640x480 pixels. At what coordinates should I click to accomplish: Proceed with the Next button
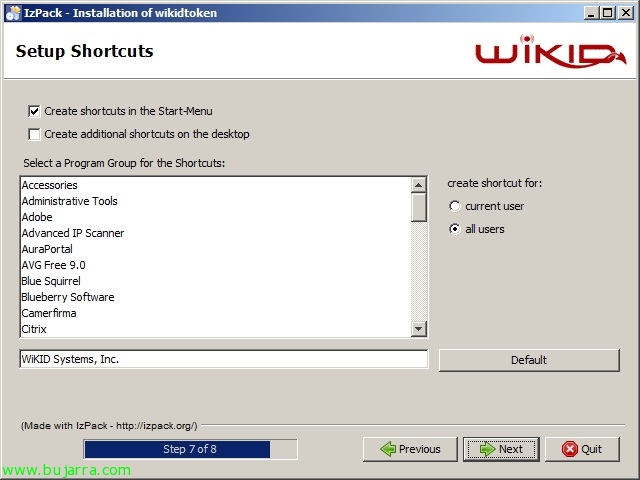(x=501, y=449)
